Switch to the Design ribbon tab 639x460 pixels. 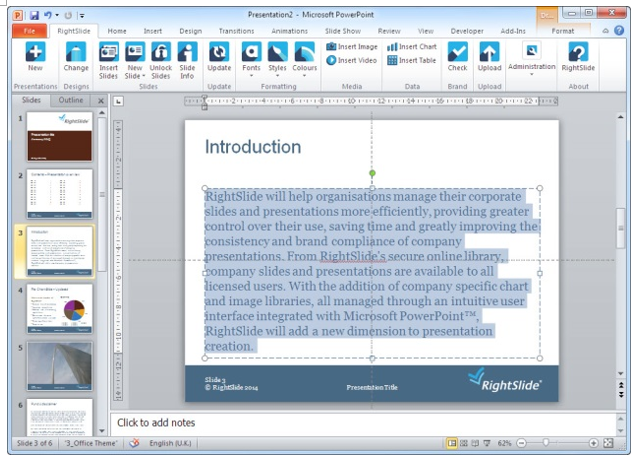(x=190, y=31)
